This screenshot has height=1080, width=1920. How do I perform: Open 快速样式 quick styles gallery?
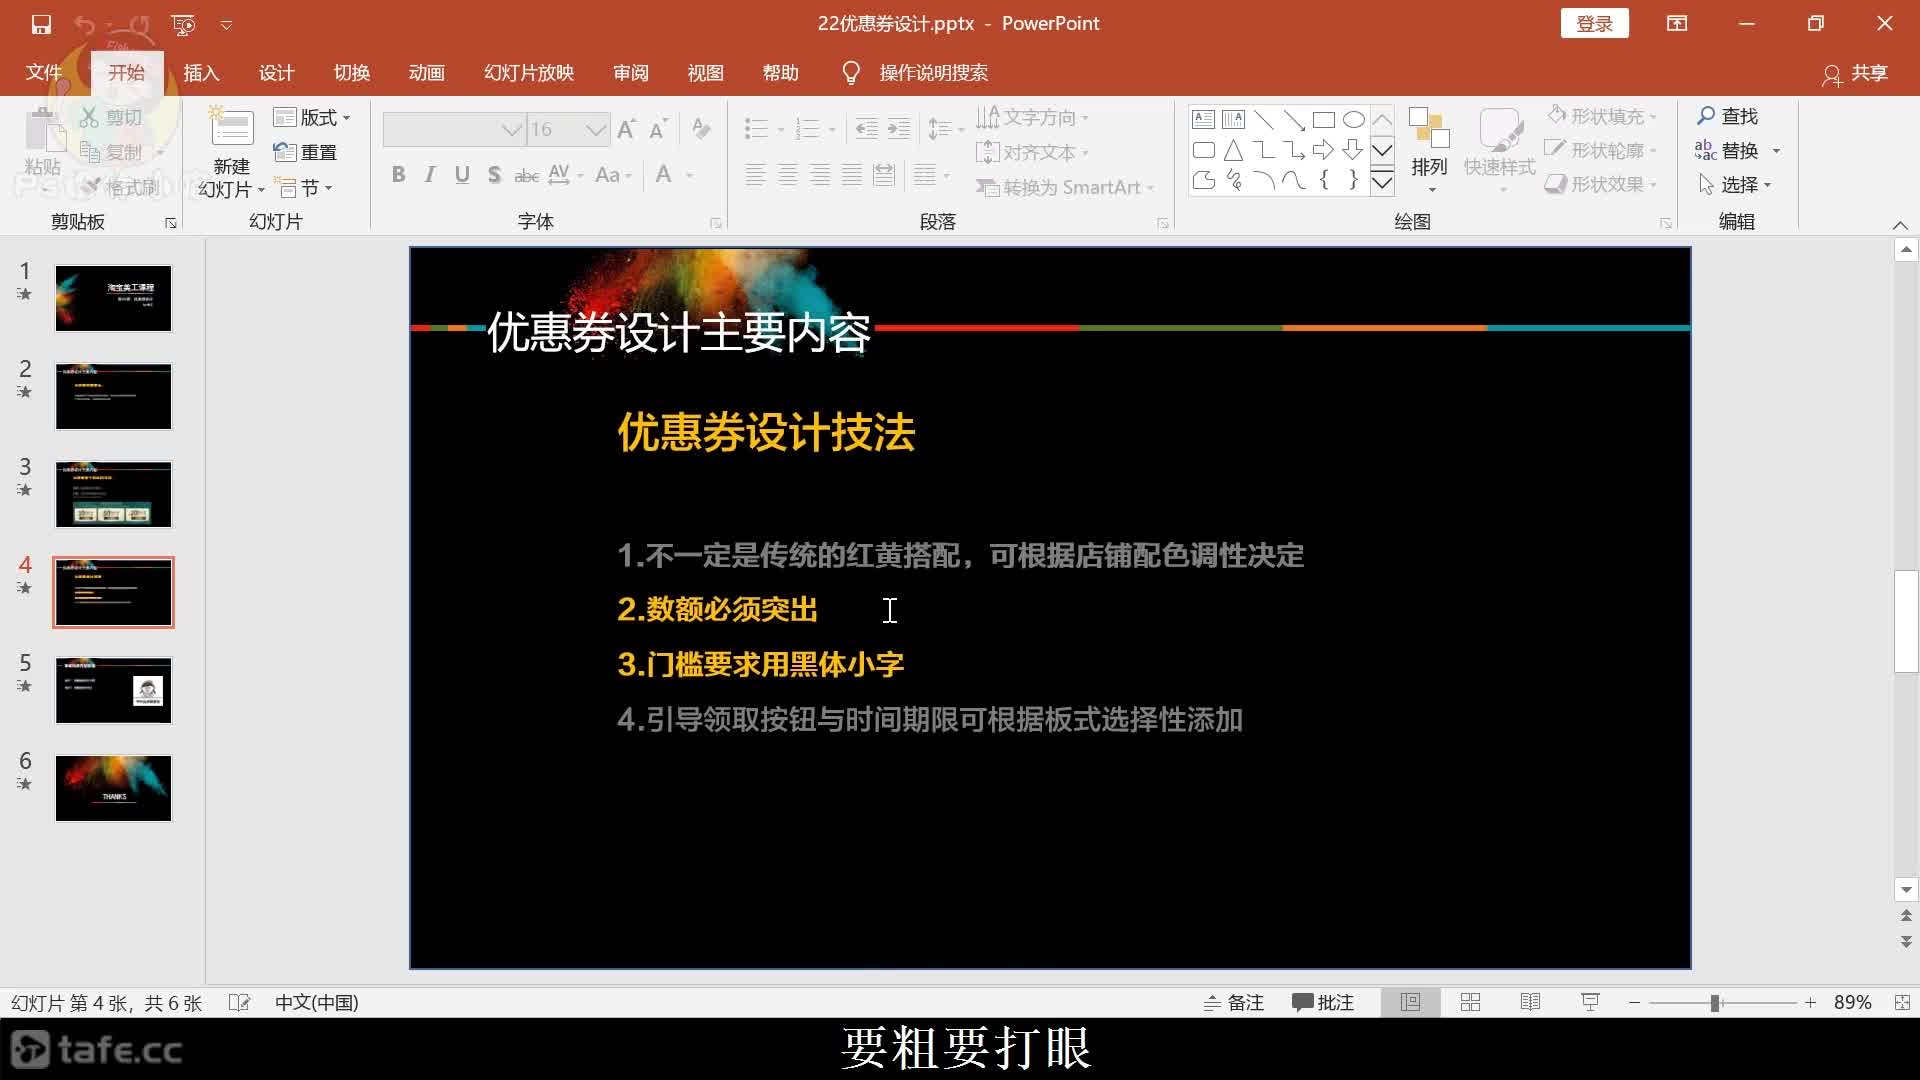pyautogui.click(x=1499, y=149)
